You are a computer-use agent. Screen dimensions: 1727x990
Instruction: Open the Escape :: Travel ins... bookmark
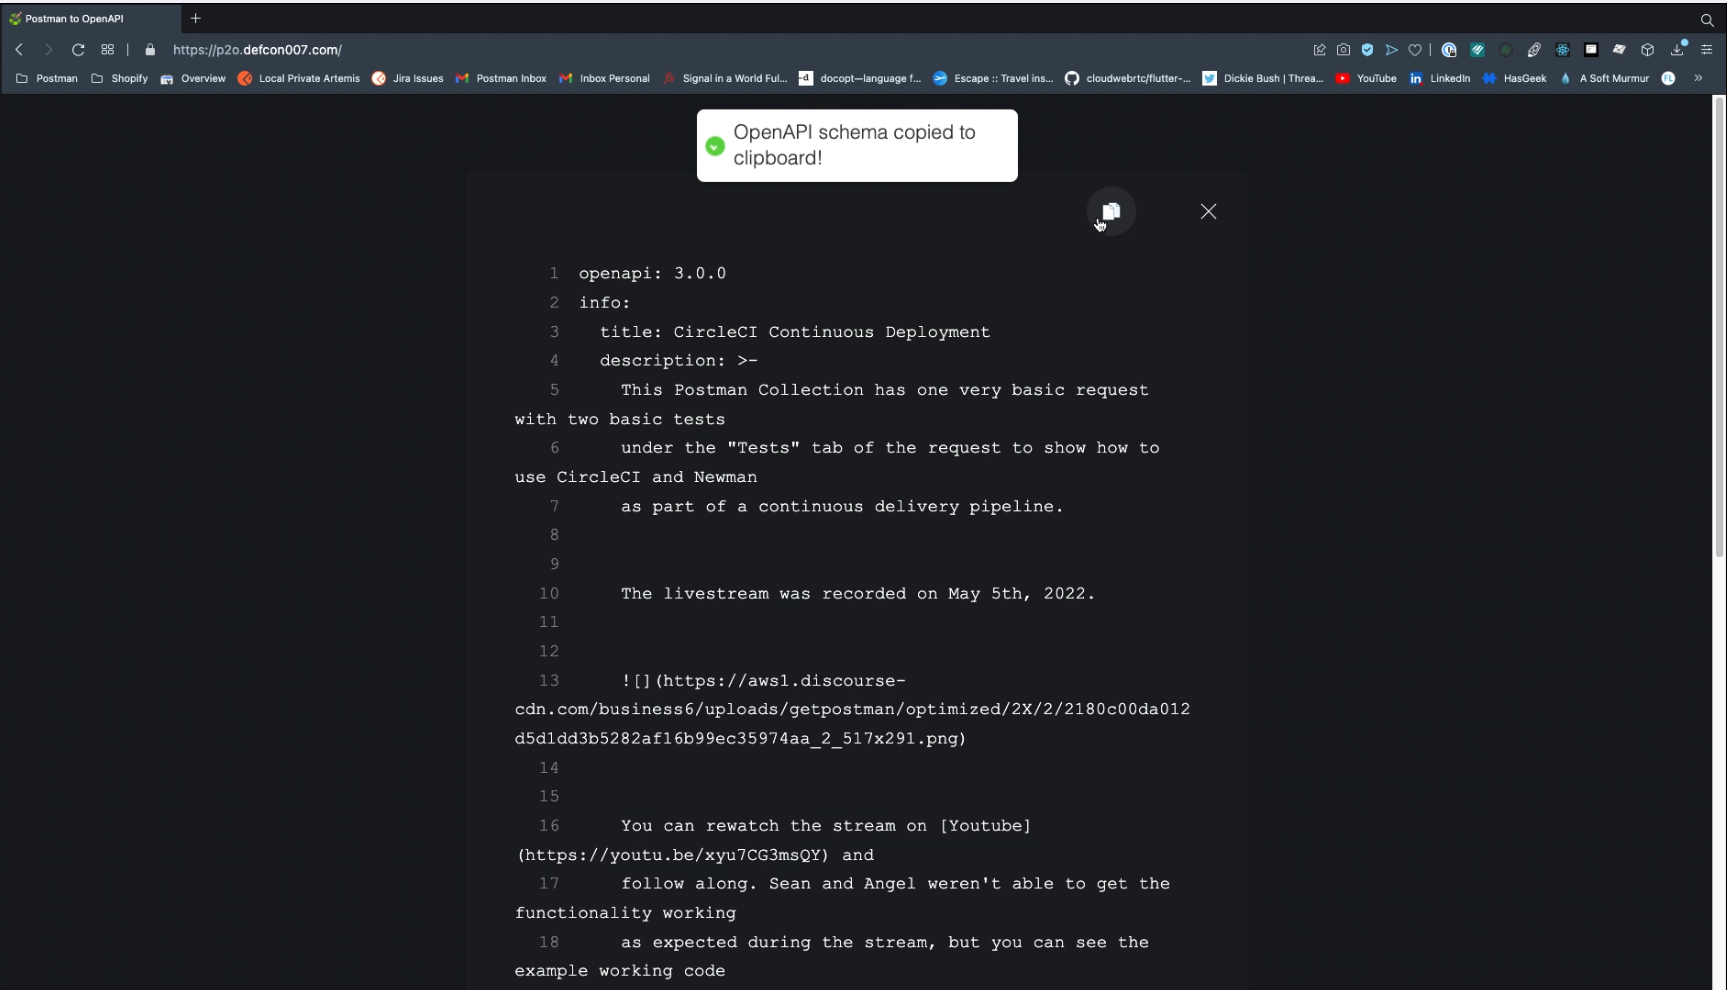pyautogui.click(x=993, y=78)
